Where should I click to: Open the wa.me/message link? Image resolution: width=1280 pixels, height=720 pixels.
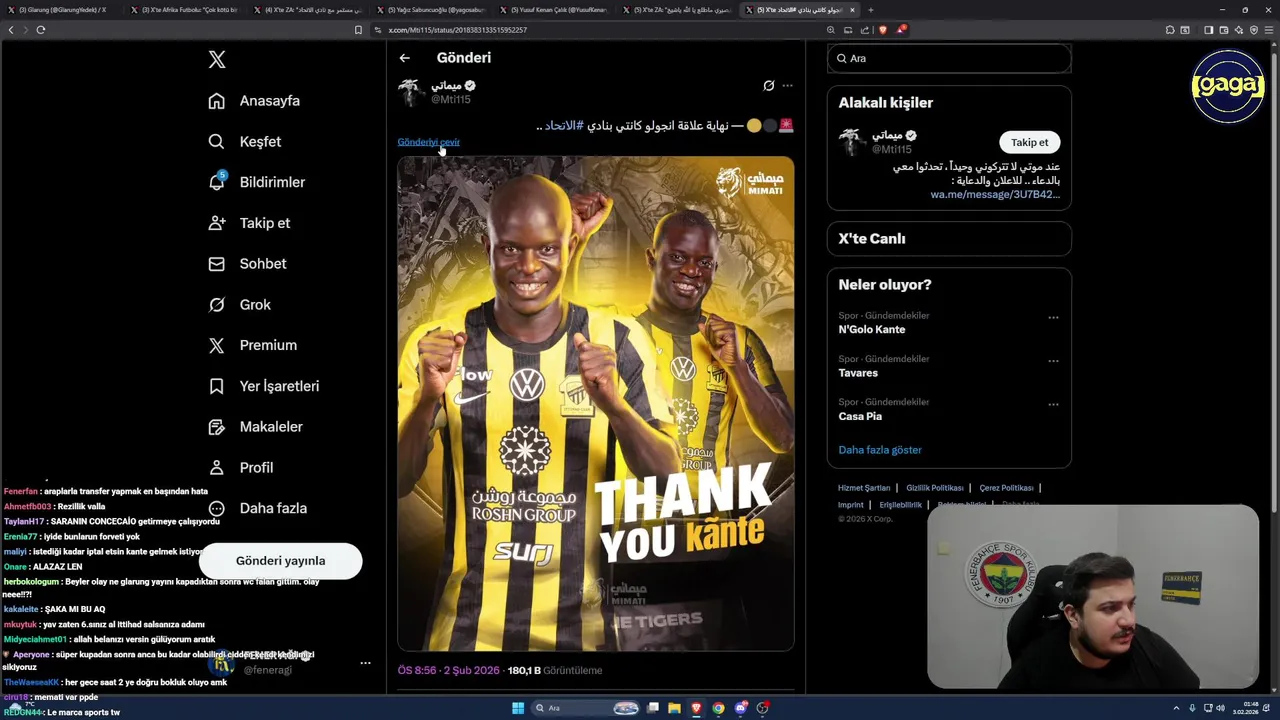995,194
